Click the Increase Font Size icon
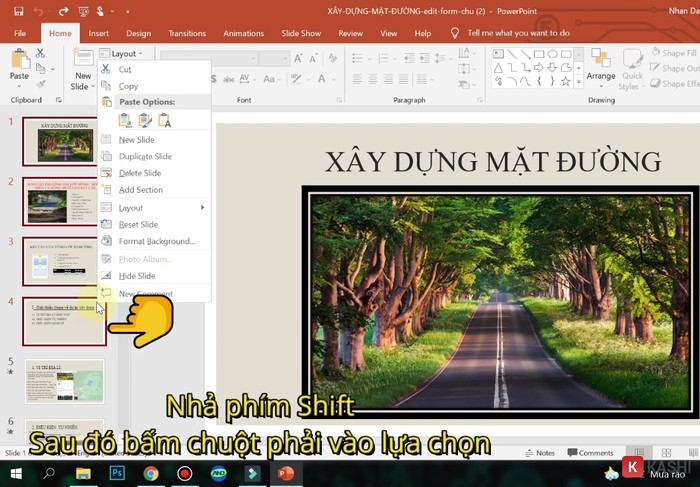Viewport: 700px width, 487px height. (x=298, y=58)
